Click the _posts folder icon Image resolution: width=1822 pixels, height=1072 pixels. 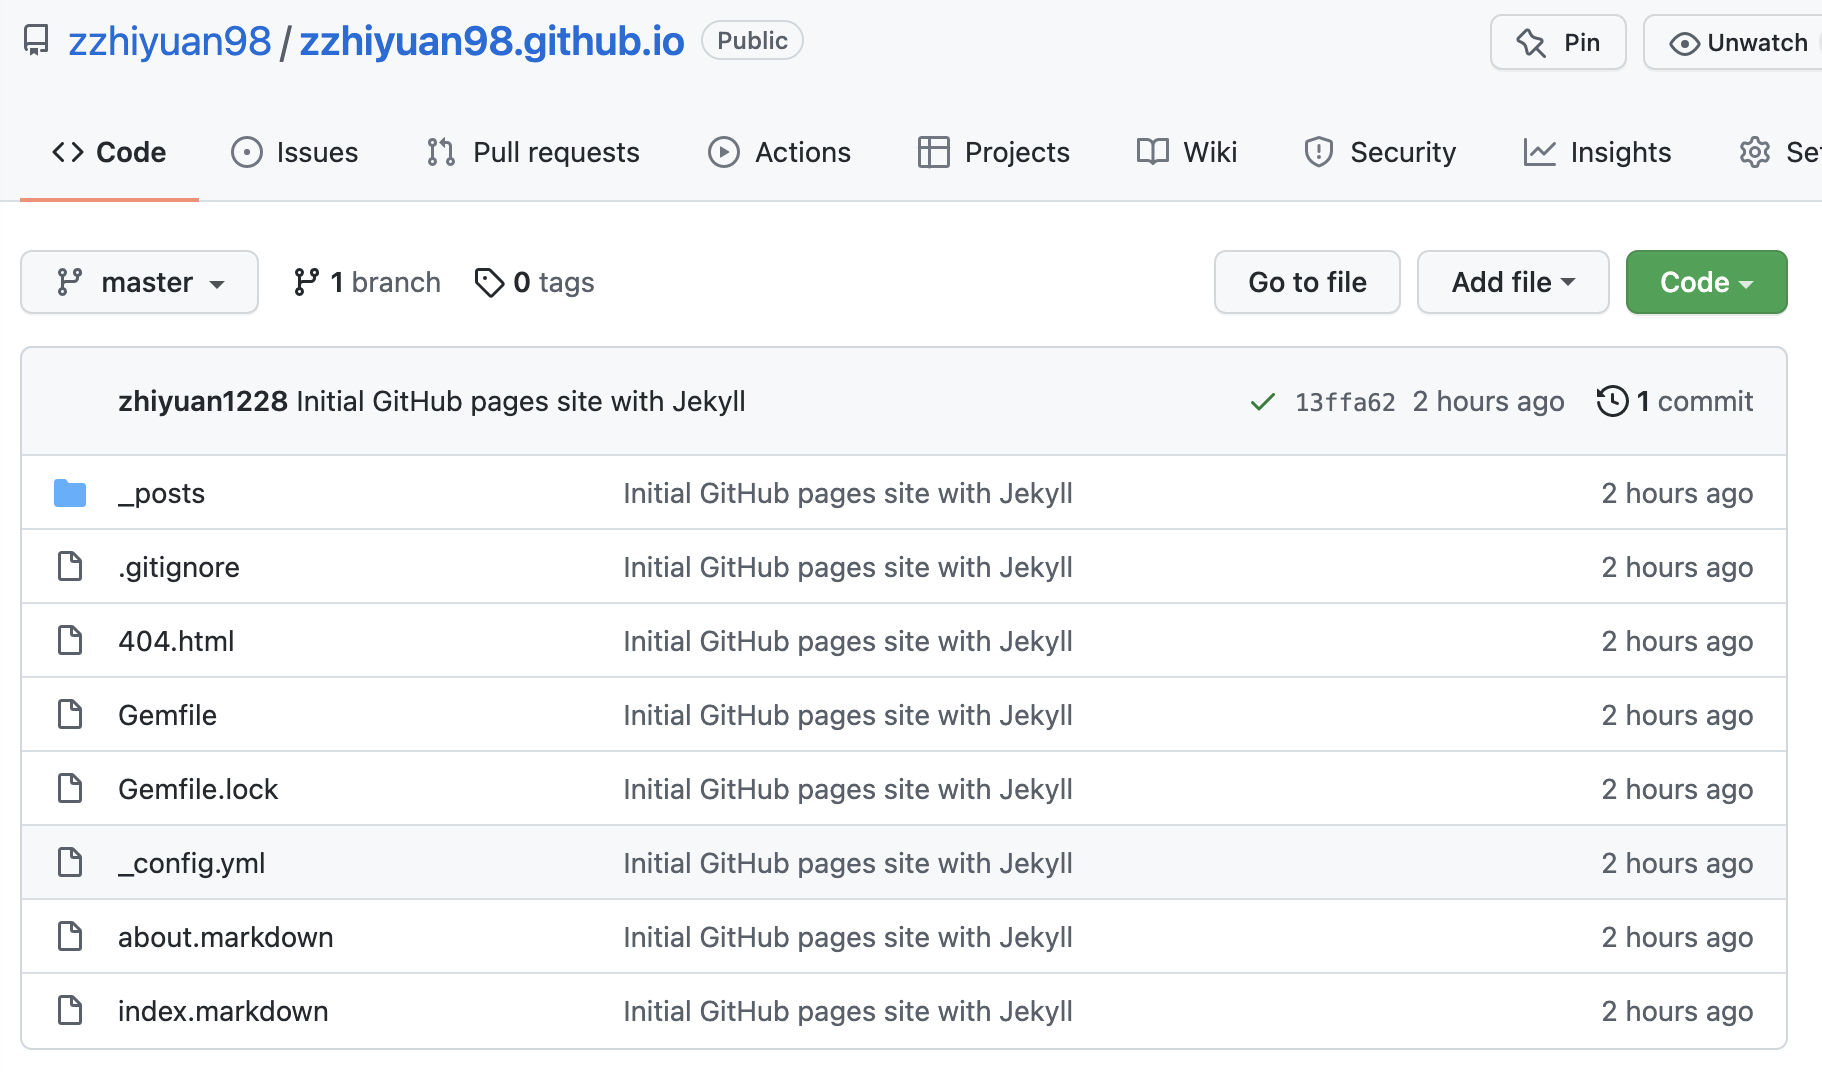click(70, 493)
